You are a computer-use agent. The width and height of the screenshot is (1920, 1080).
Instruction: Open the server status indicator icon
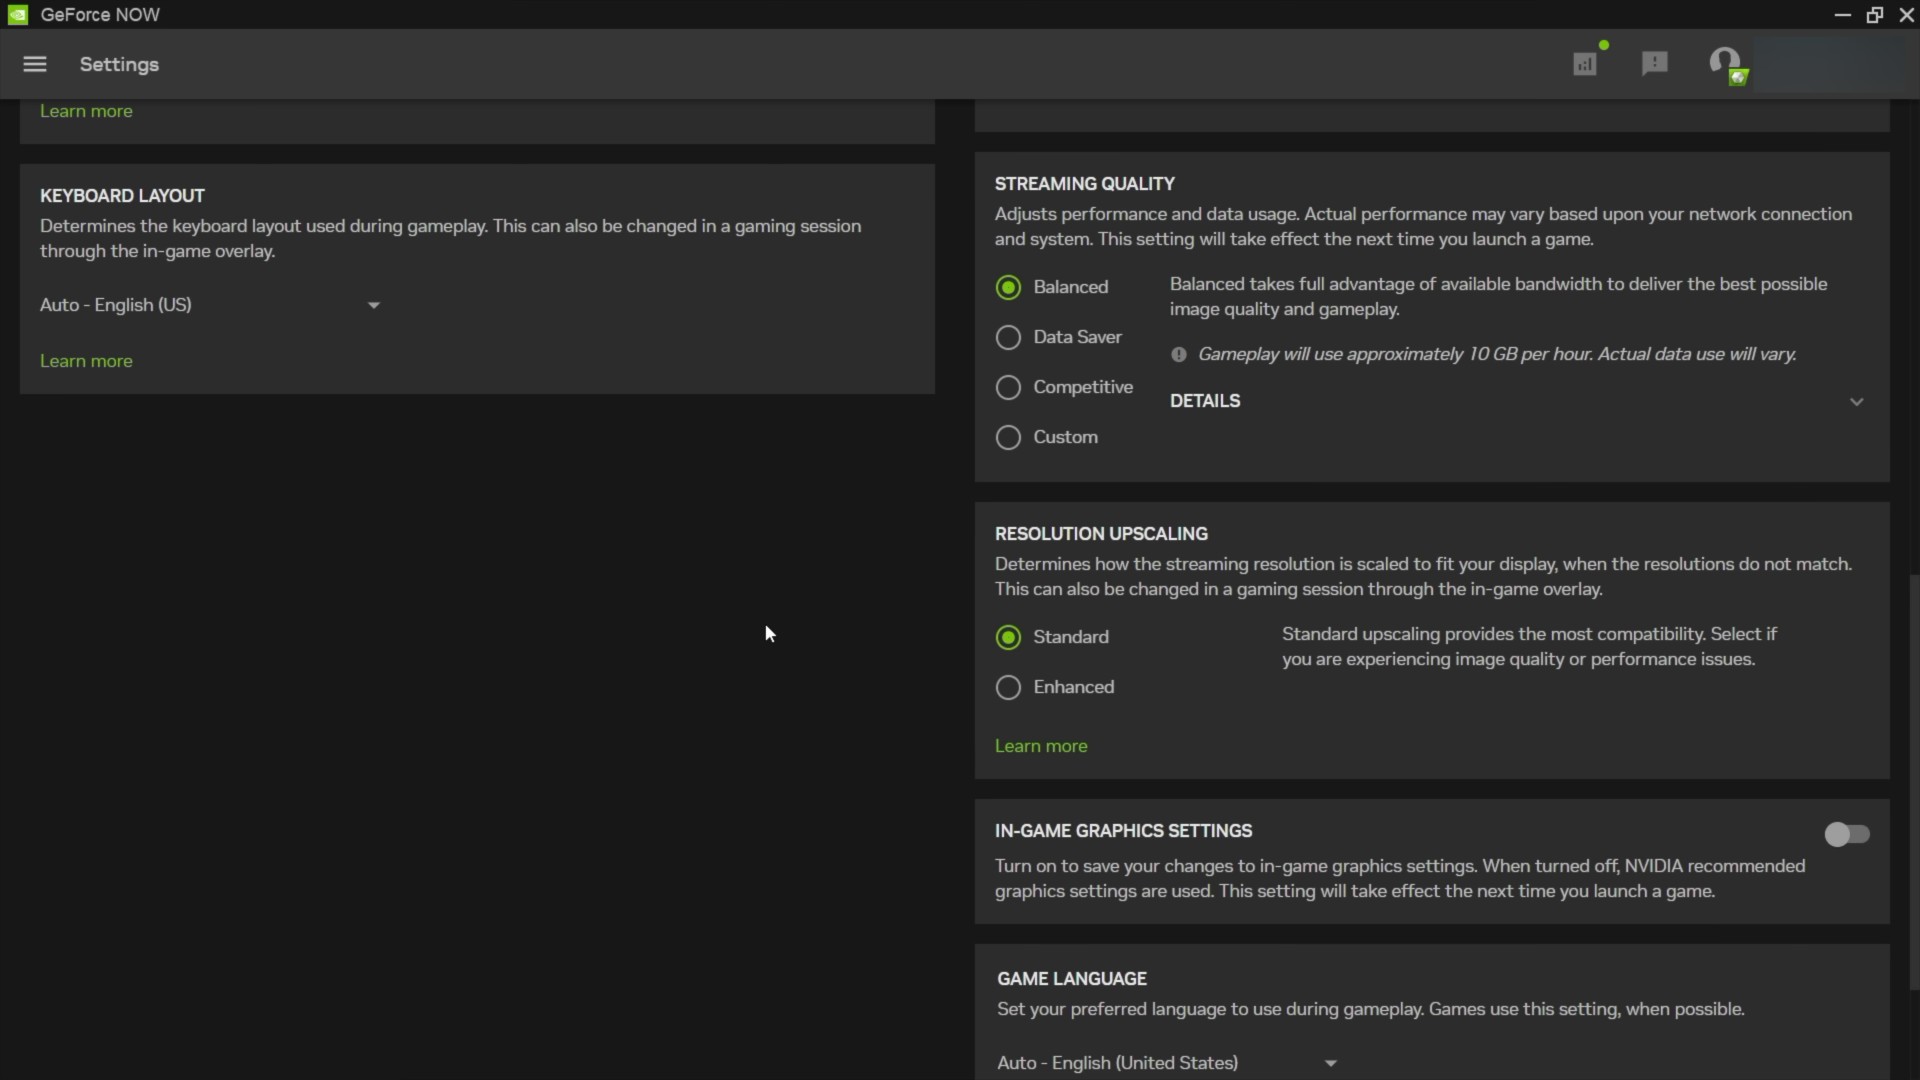[1585, 64]
